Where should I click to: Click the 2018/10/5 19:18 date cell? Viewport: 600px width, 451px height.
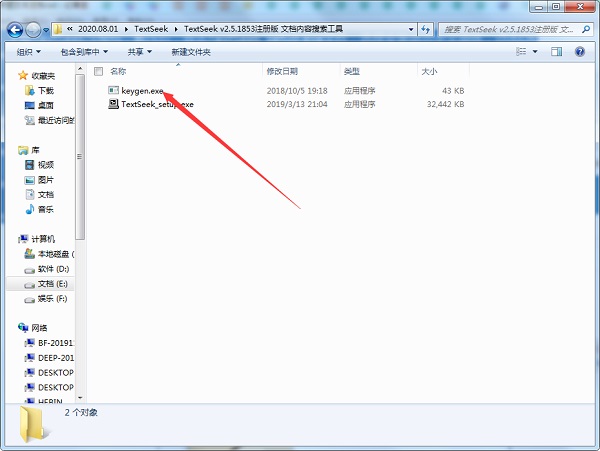pos(297,91)
